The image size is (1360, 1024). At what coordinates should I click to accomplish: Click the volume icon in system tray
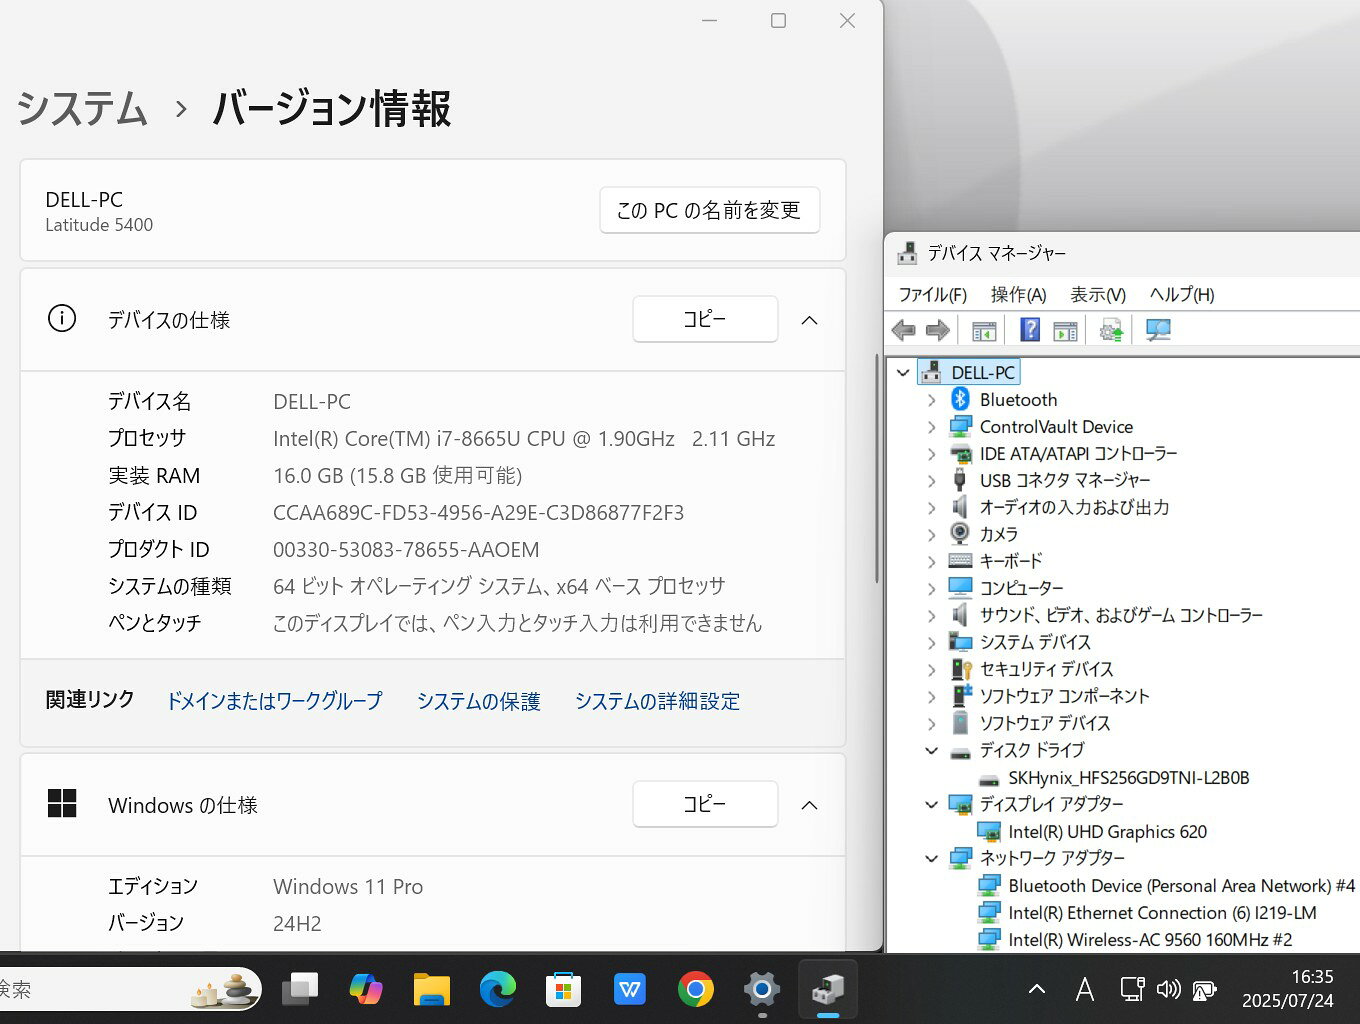[1168, 990]
